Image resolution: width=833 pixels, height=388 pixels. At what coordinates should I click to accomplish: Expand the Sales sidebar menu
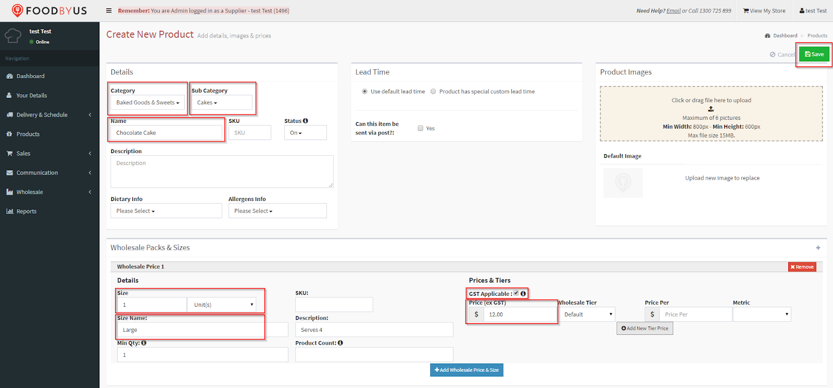tap(49, 154)
